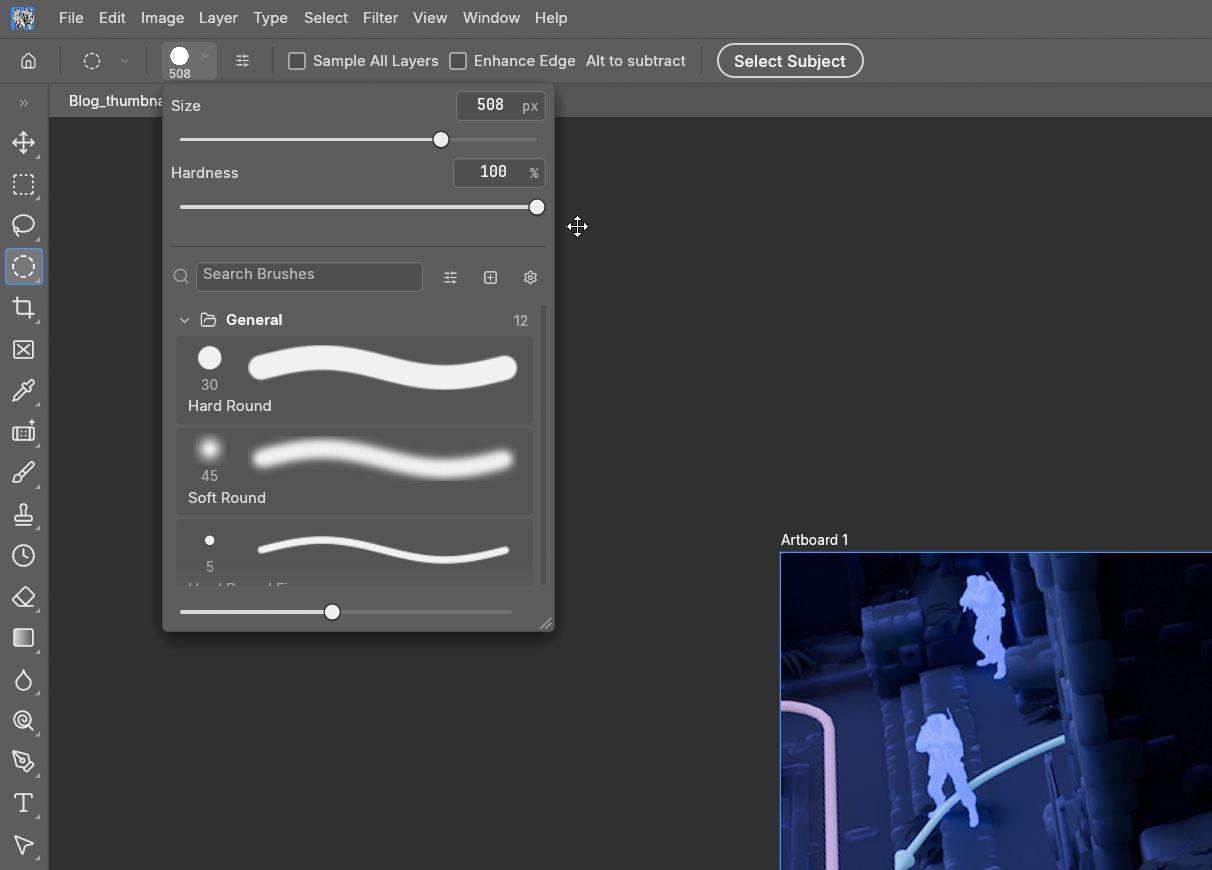Expand the collapsed toolbar chevrons
This screenshot has width=1212, height=870.
click(24, 102)
